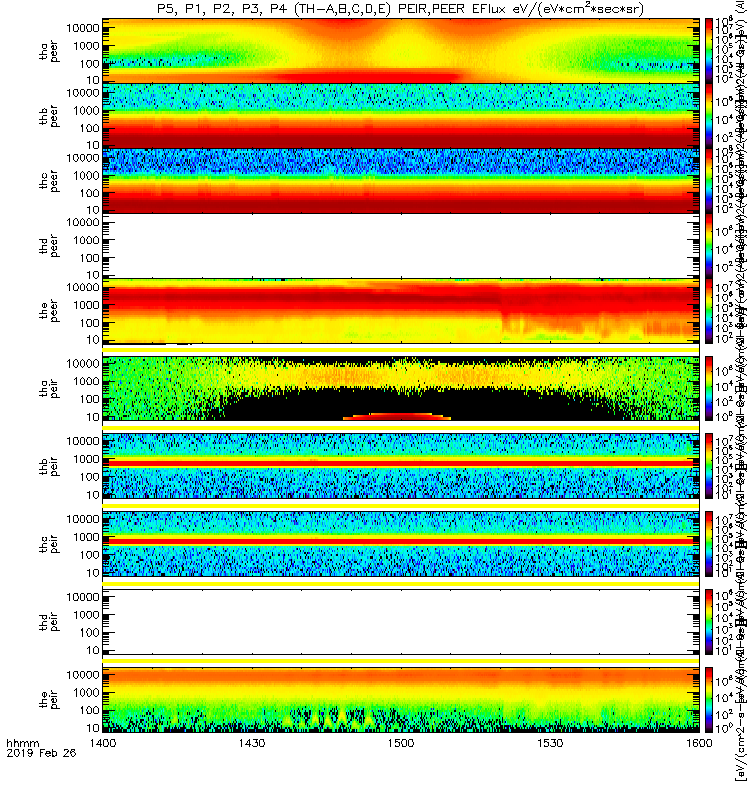750x800 pixels.
Task: Click the 'the peir' y-axis label
Action: 49,699
